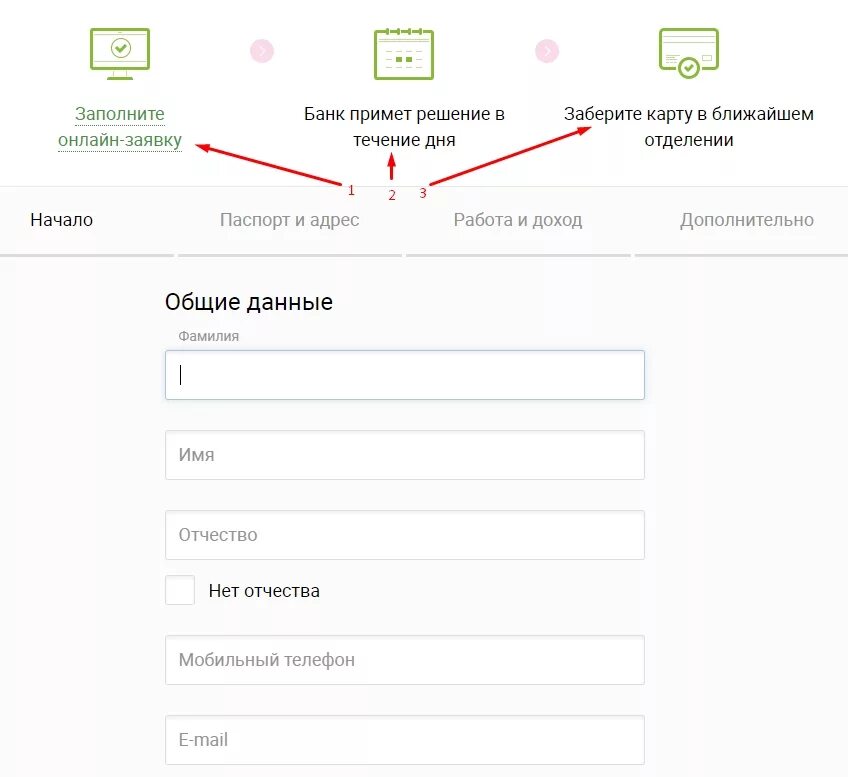Tick the Нет отчества checkbox
Viewport: 848px width, 777px height.
(x=180, y=590)
